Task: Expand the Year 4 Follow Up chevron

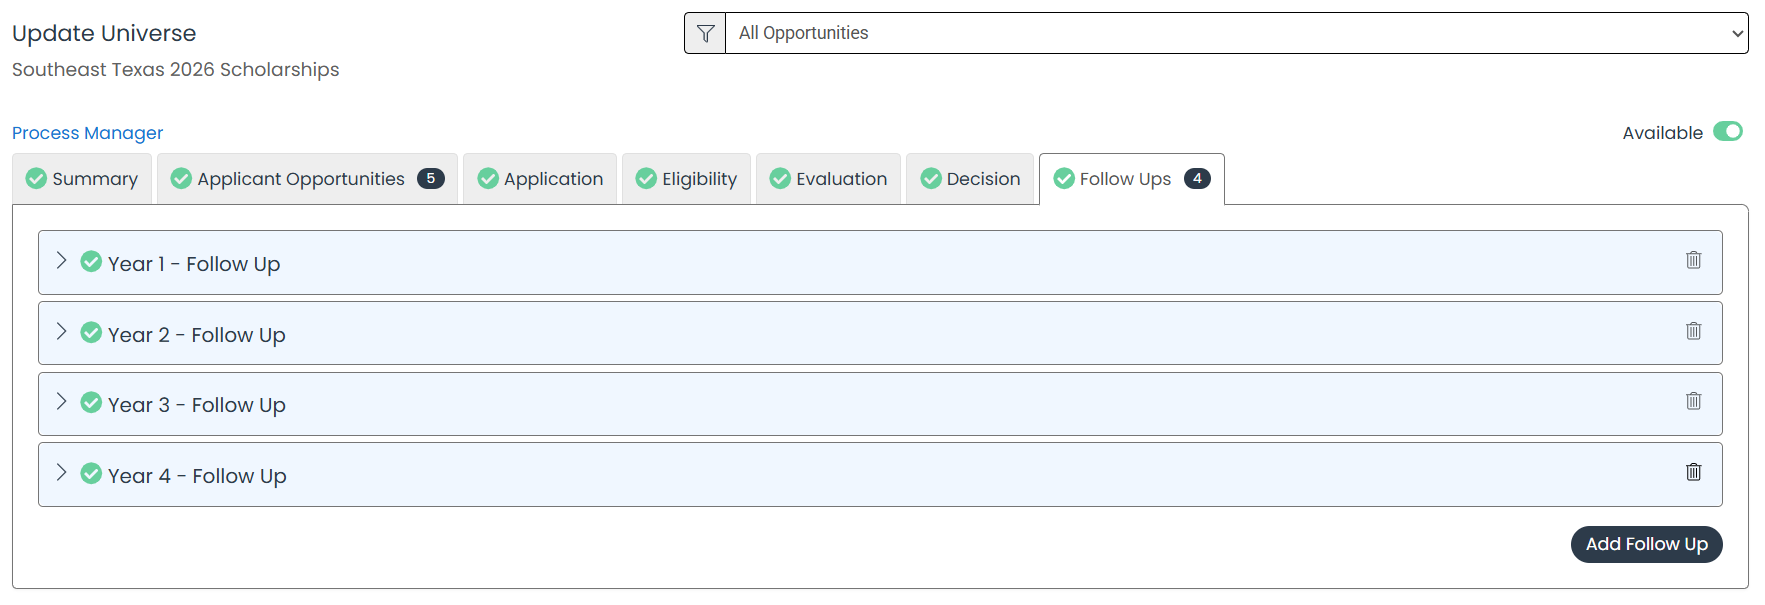Action: [61, 473]
